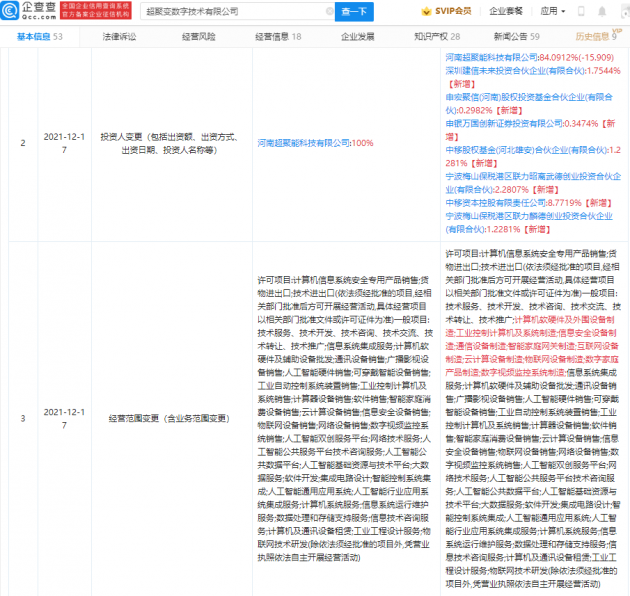Open 企业套餐 link
The image size is (630, 596).
(506, 11)
